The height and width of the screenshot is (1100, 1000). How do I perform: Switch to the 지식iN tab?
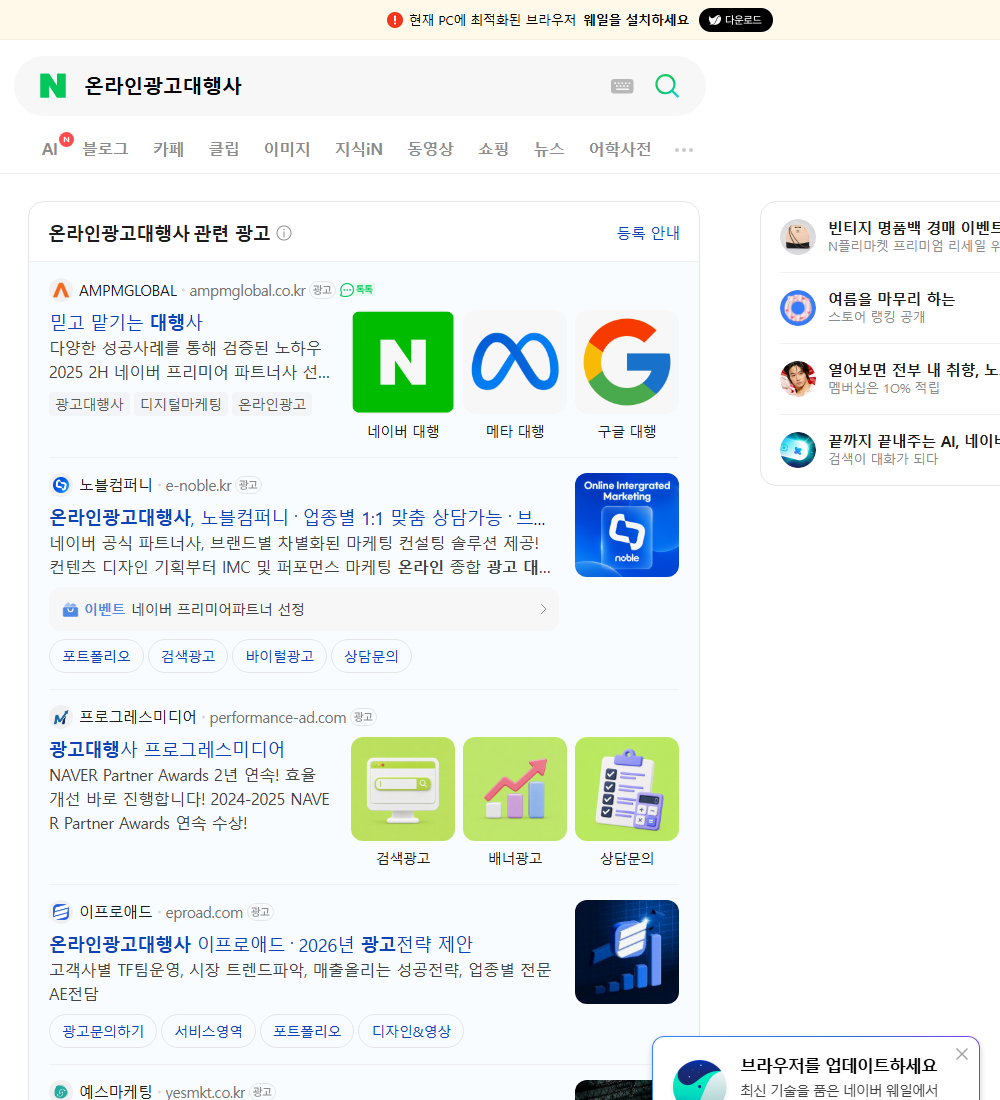click(x=359, y=149)
